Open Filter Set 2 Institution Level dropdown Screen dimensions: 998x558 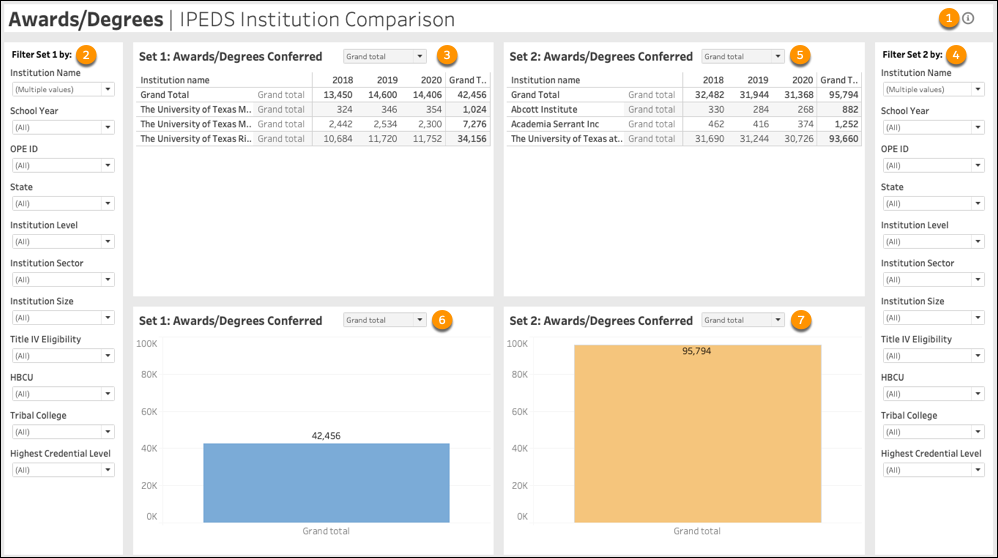(934, 242)
